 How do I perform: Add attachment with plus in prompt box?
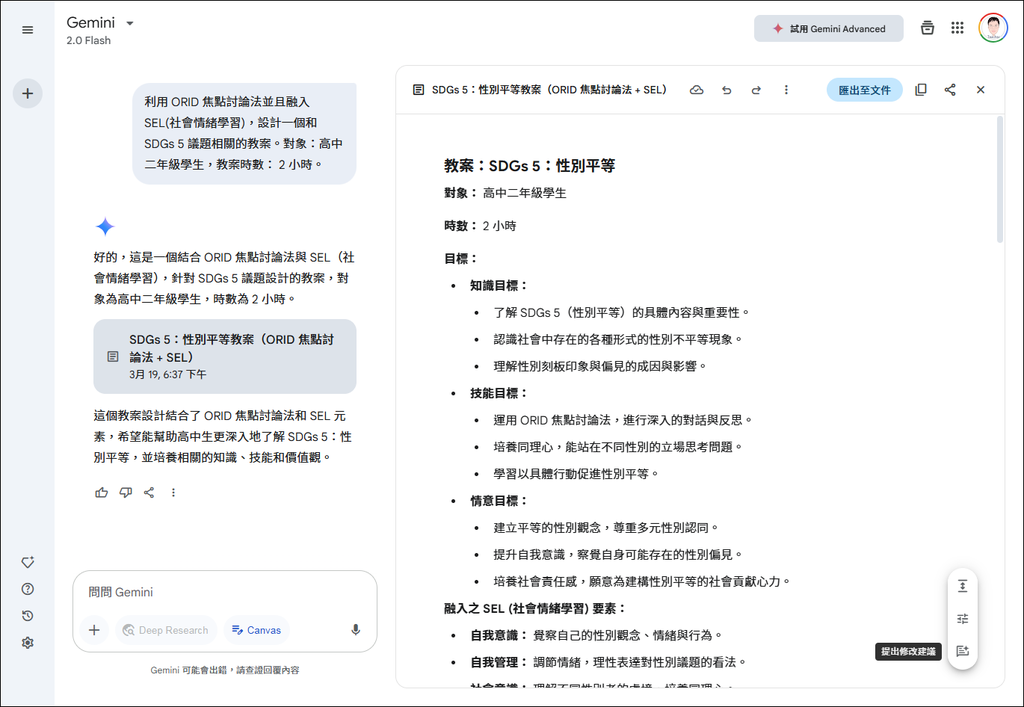pos(94,630)
